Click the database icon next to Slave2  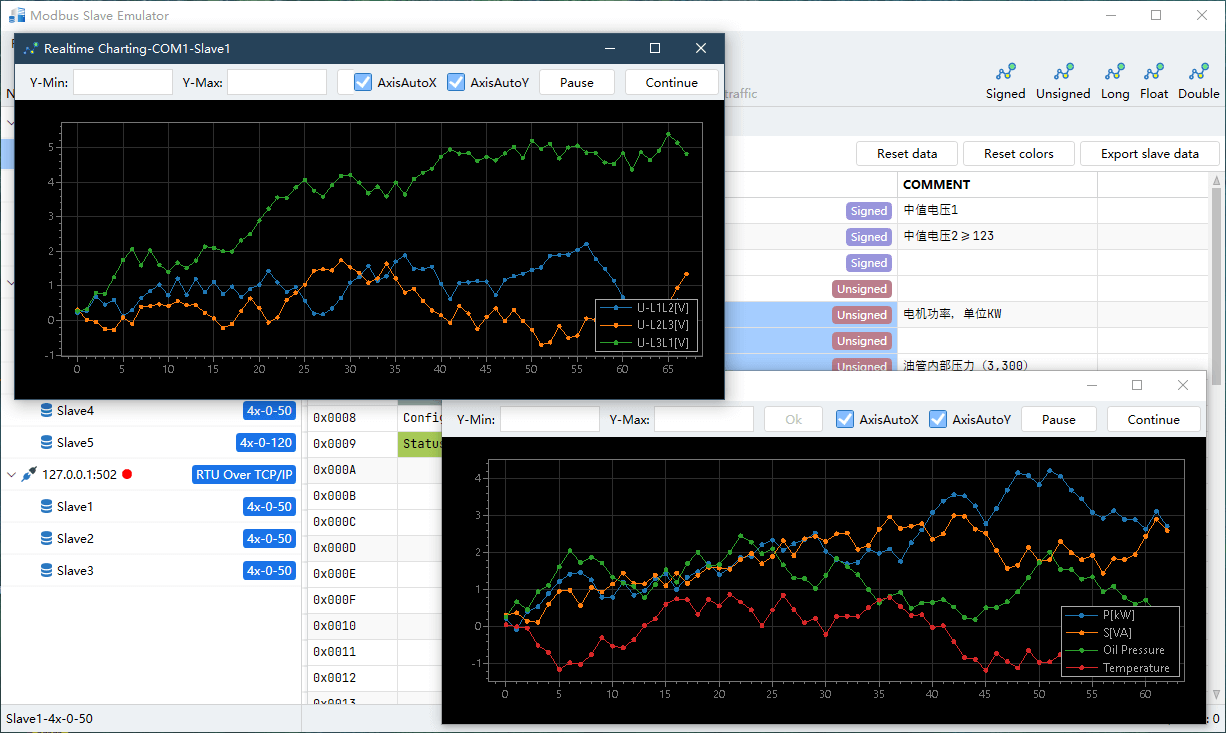pos(46,539)
